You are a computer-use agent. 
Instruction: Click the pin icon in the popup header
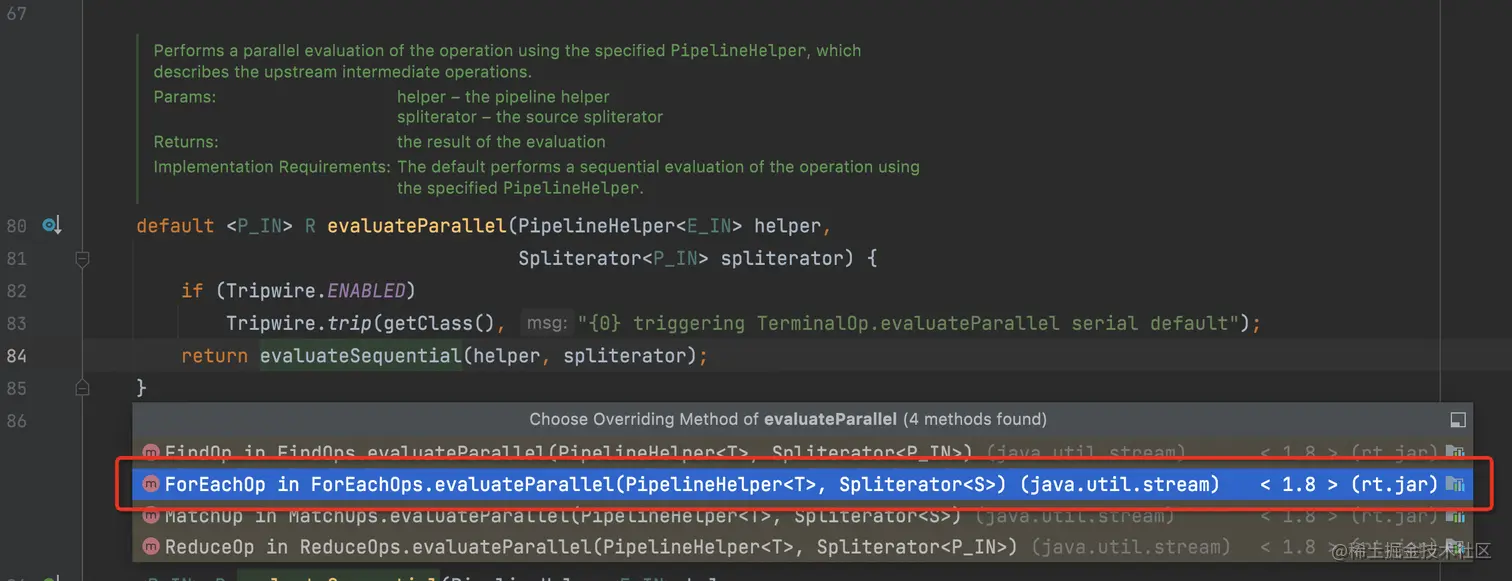click(x=1458, y=420)
